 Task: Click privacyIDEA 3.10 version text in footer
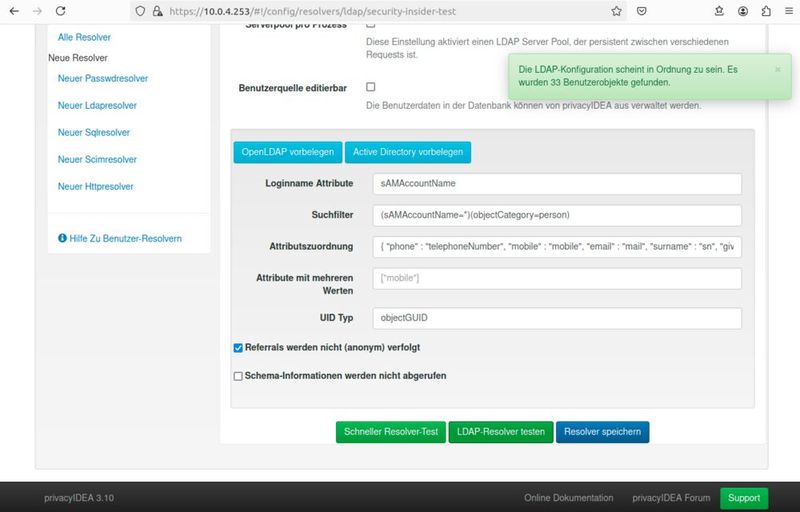[79, 498]
